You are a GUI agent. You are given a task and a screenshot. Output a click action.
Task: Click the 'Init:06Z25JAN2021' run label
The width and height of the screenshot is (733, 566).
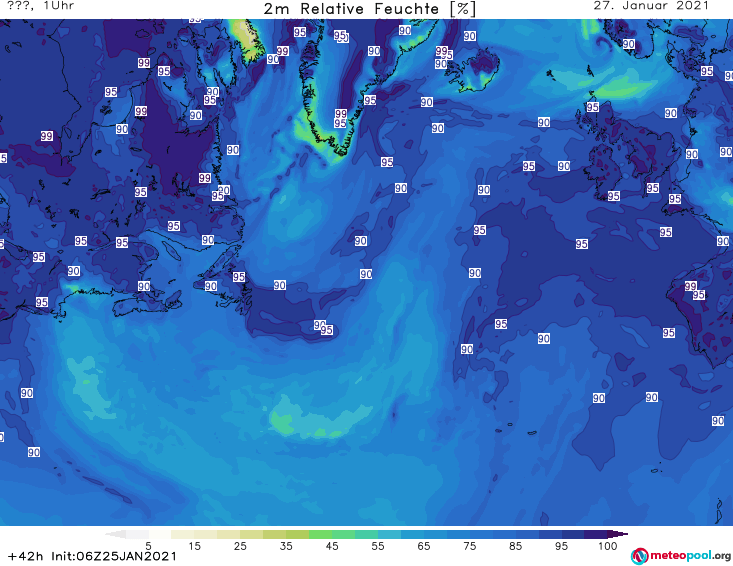pyautogui.click(x=114, y=556)
